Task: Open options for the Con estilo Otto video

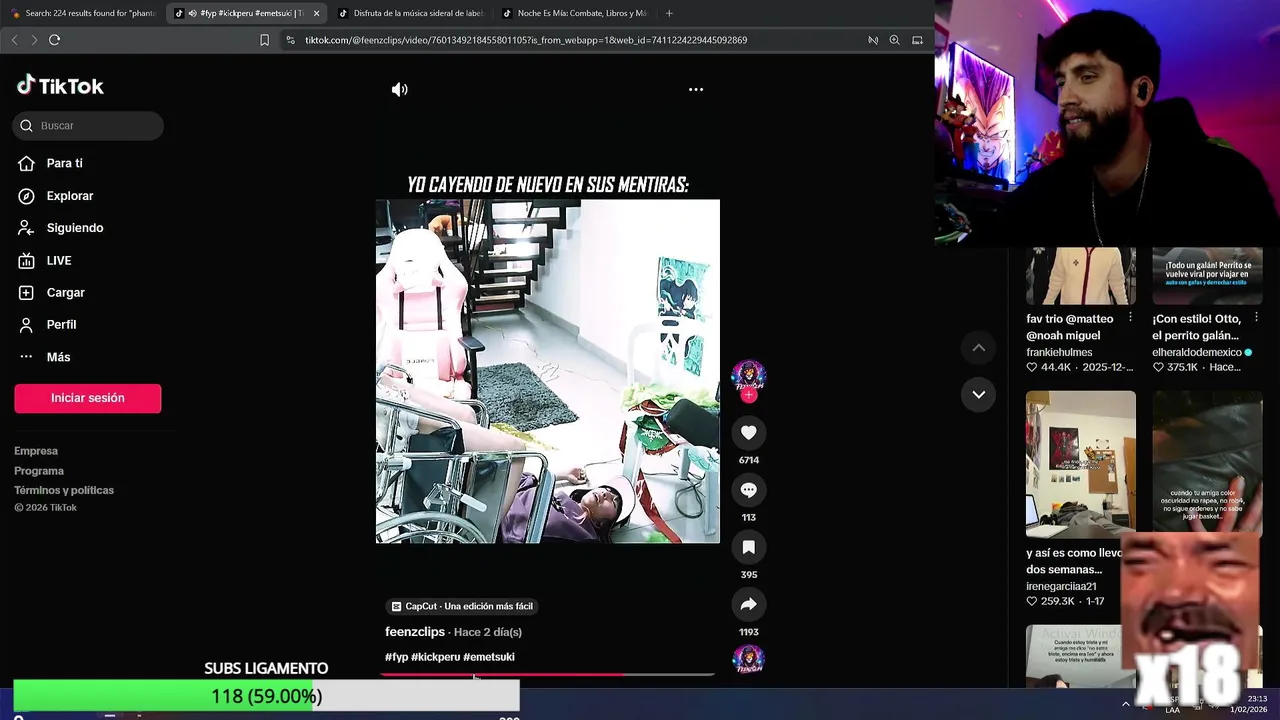Action: point(1256,317)
